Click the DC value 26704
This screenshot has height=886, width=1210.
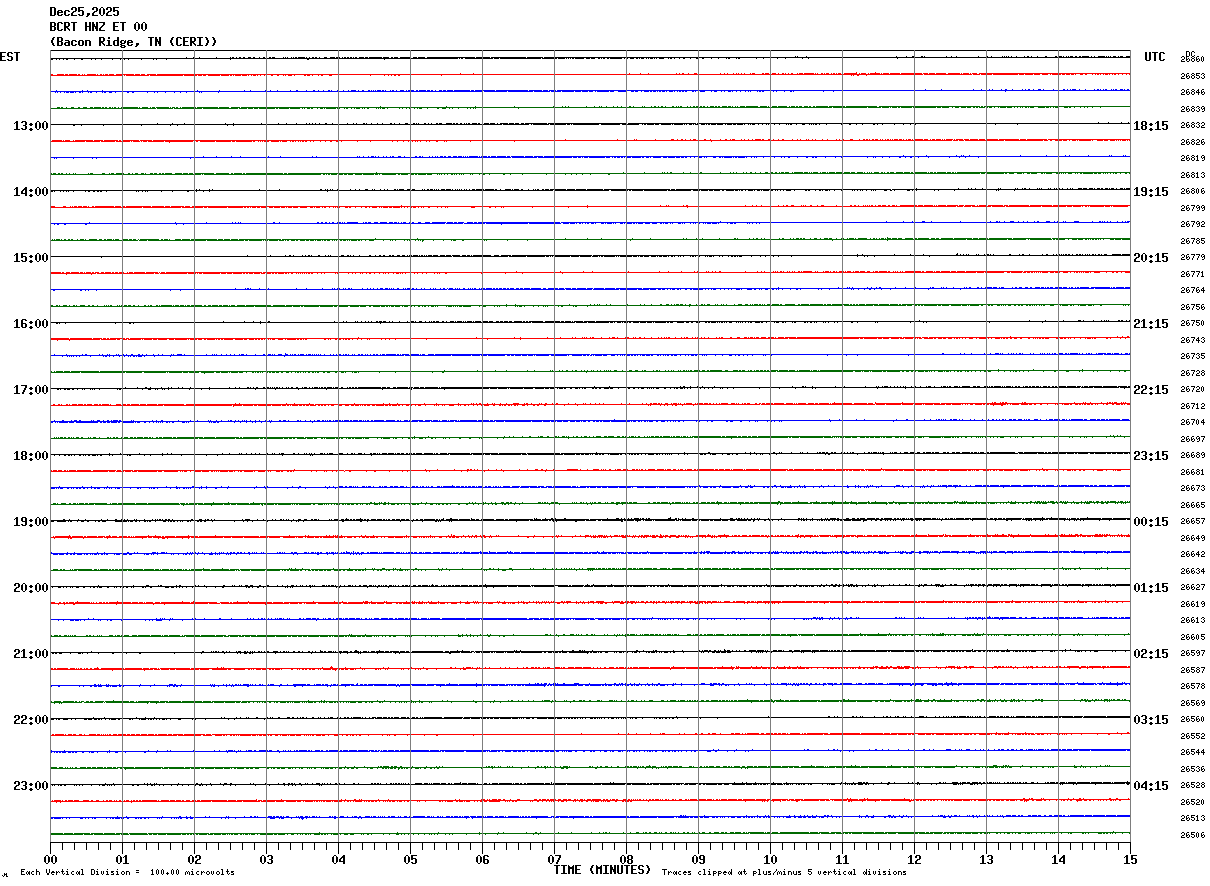[x=1192, y=422]
